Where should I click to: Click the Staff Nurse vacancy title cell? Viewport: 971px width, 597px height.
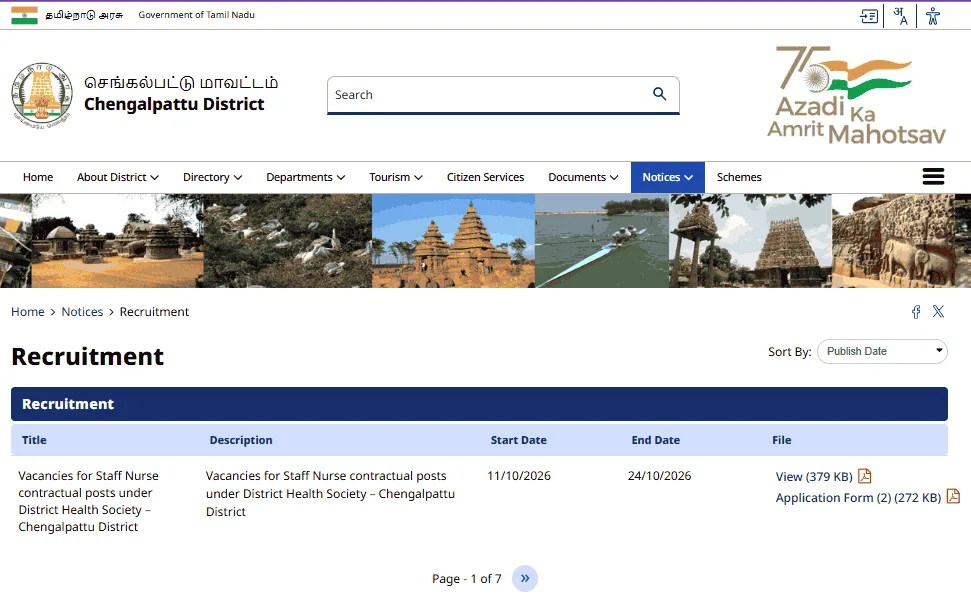click(88, 501)
